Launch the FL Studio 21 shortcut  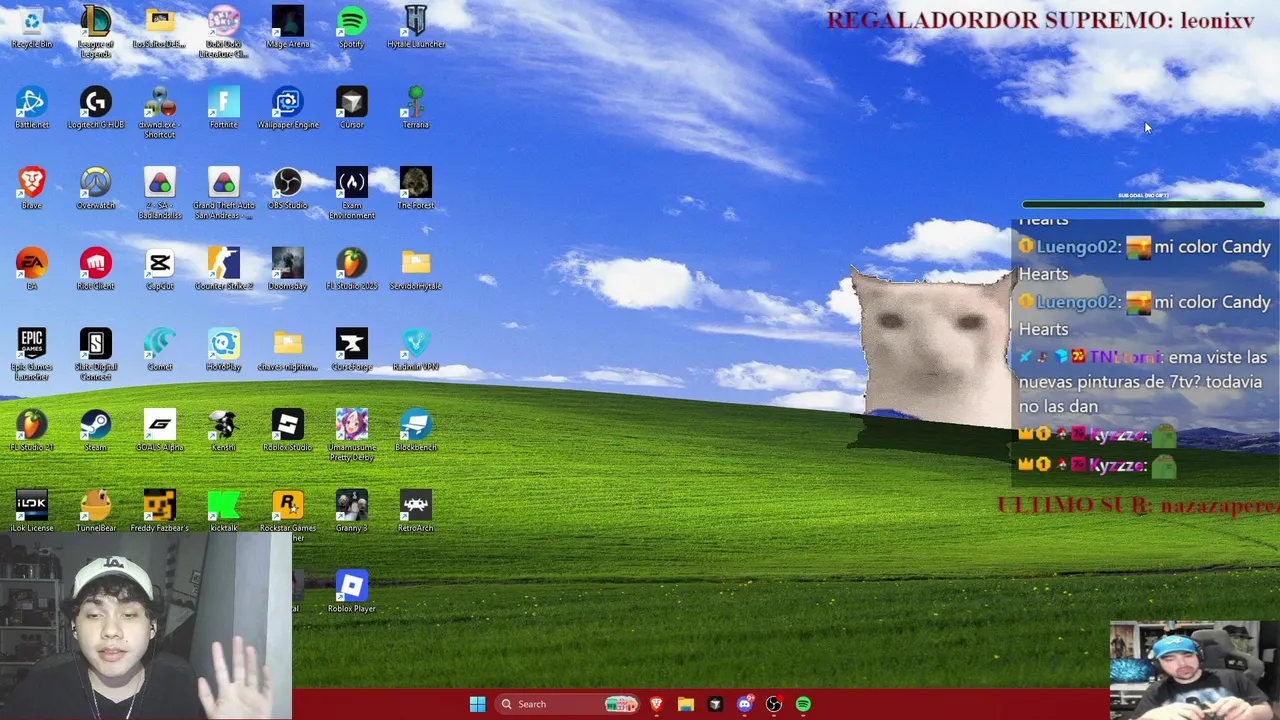point(32,431)
